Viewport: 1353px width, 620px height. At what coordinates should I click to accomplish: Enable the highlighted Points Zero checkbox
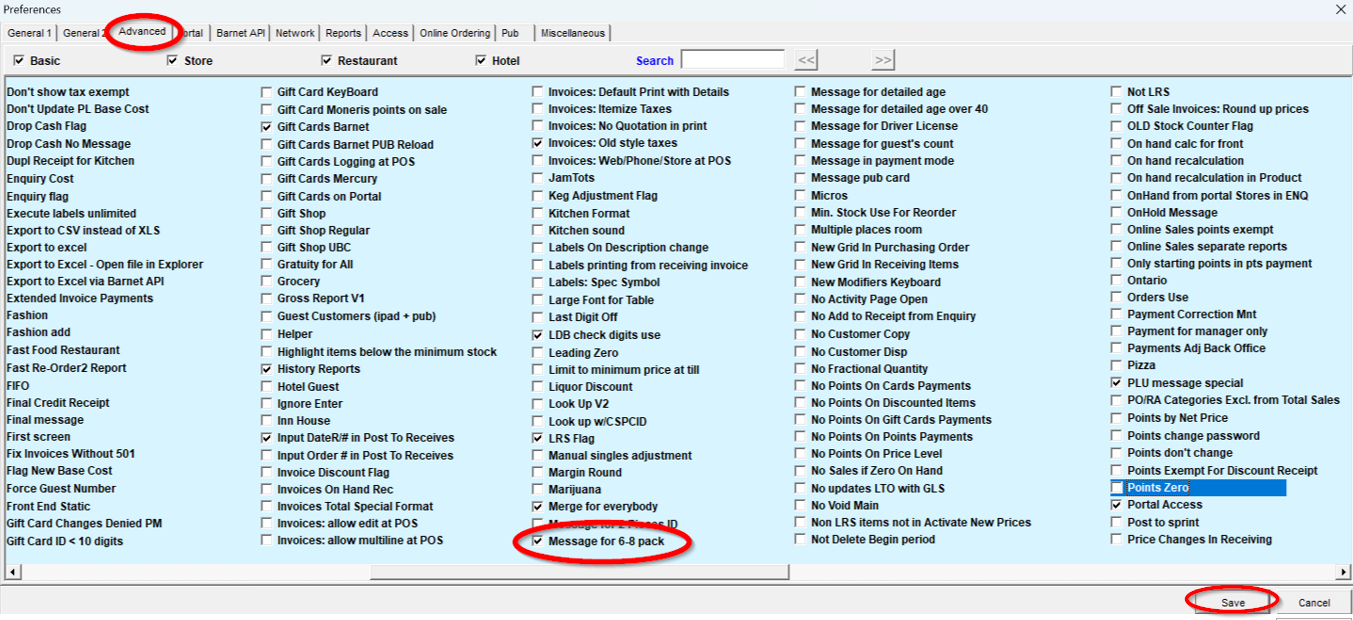click(x=1117, y=488)
